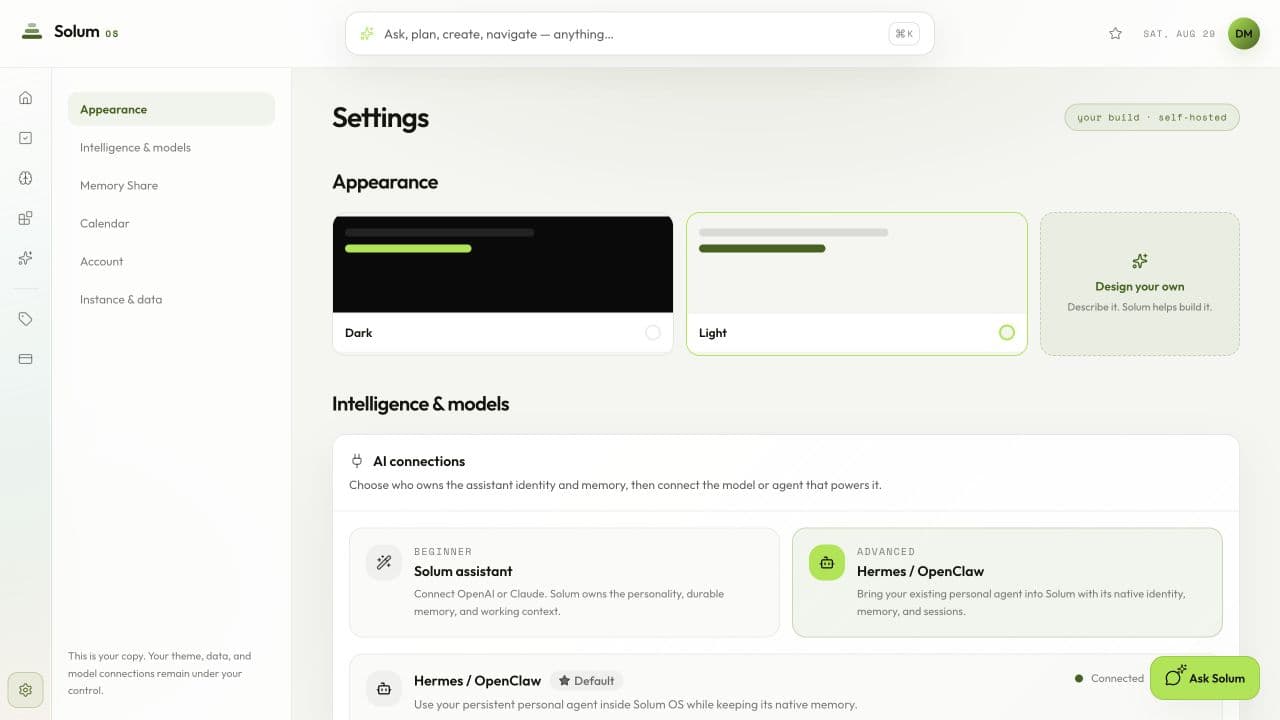Click the This is your copy footer note
The image size is (1280, 720).
[160, 673]
